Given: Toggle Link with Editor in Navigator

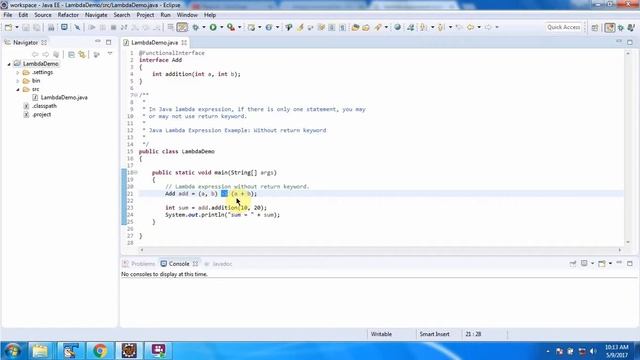Looking at the screenshot, I should point(82,54).
